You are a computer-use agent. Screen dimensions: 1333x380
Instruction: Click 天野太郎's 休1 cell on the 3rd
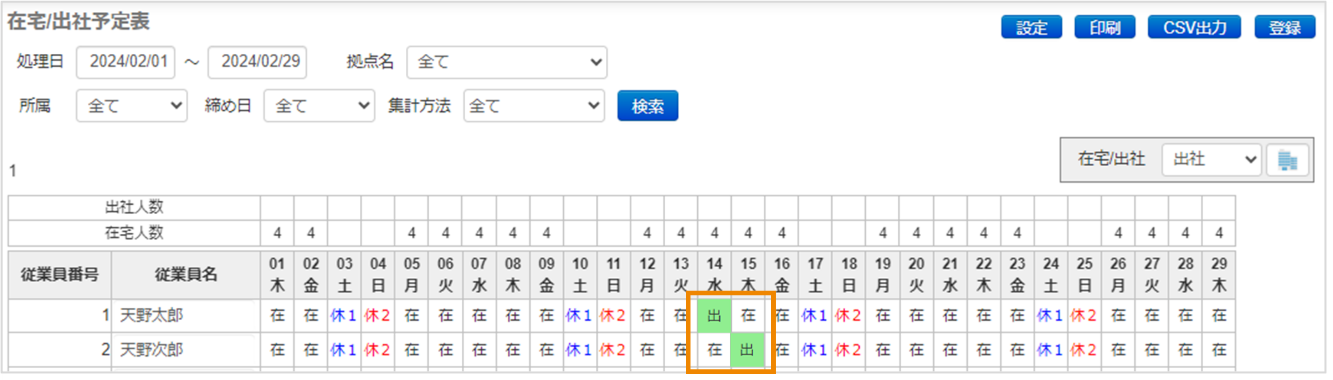pos(344,315)
